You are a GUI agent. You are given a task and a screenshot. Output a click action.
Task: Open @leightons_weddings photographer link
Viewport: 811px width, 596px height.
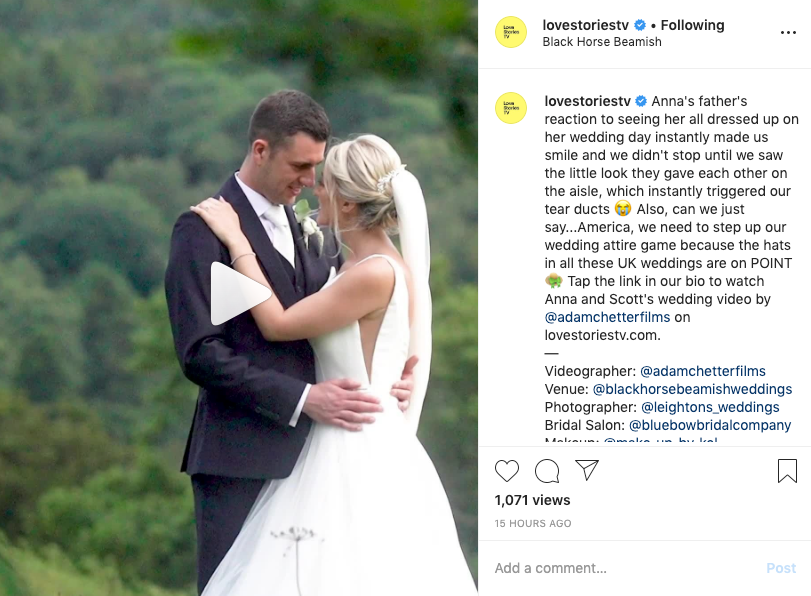click(710, 407)
